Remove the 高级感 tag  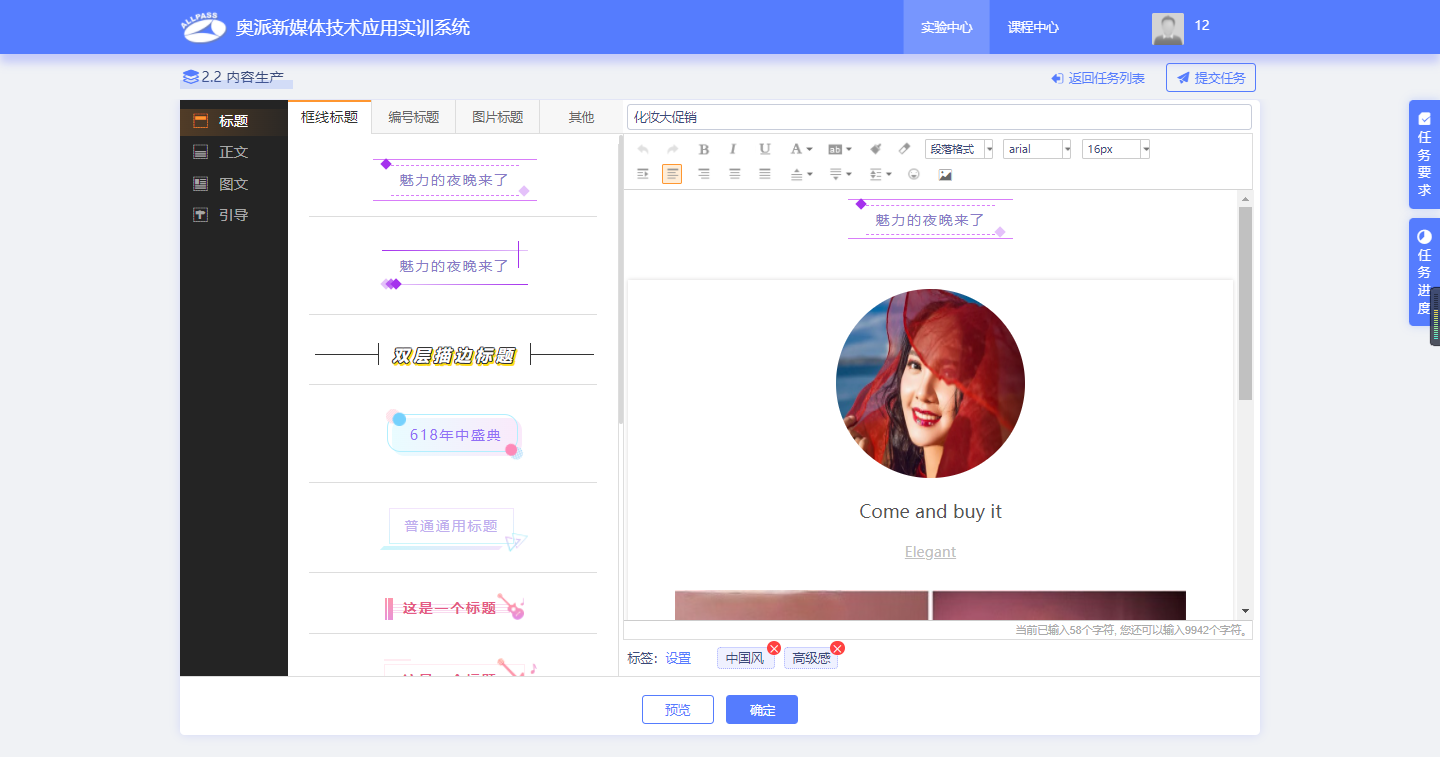pyautogui.click(x=838, y=648)
